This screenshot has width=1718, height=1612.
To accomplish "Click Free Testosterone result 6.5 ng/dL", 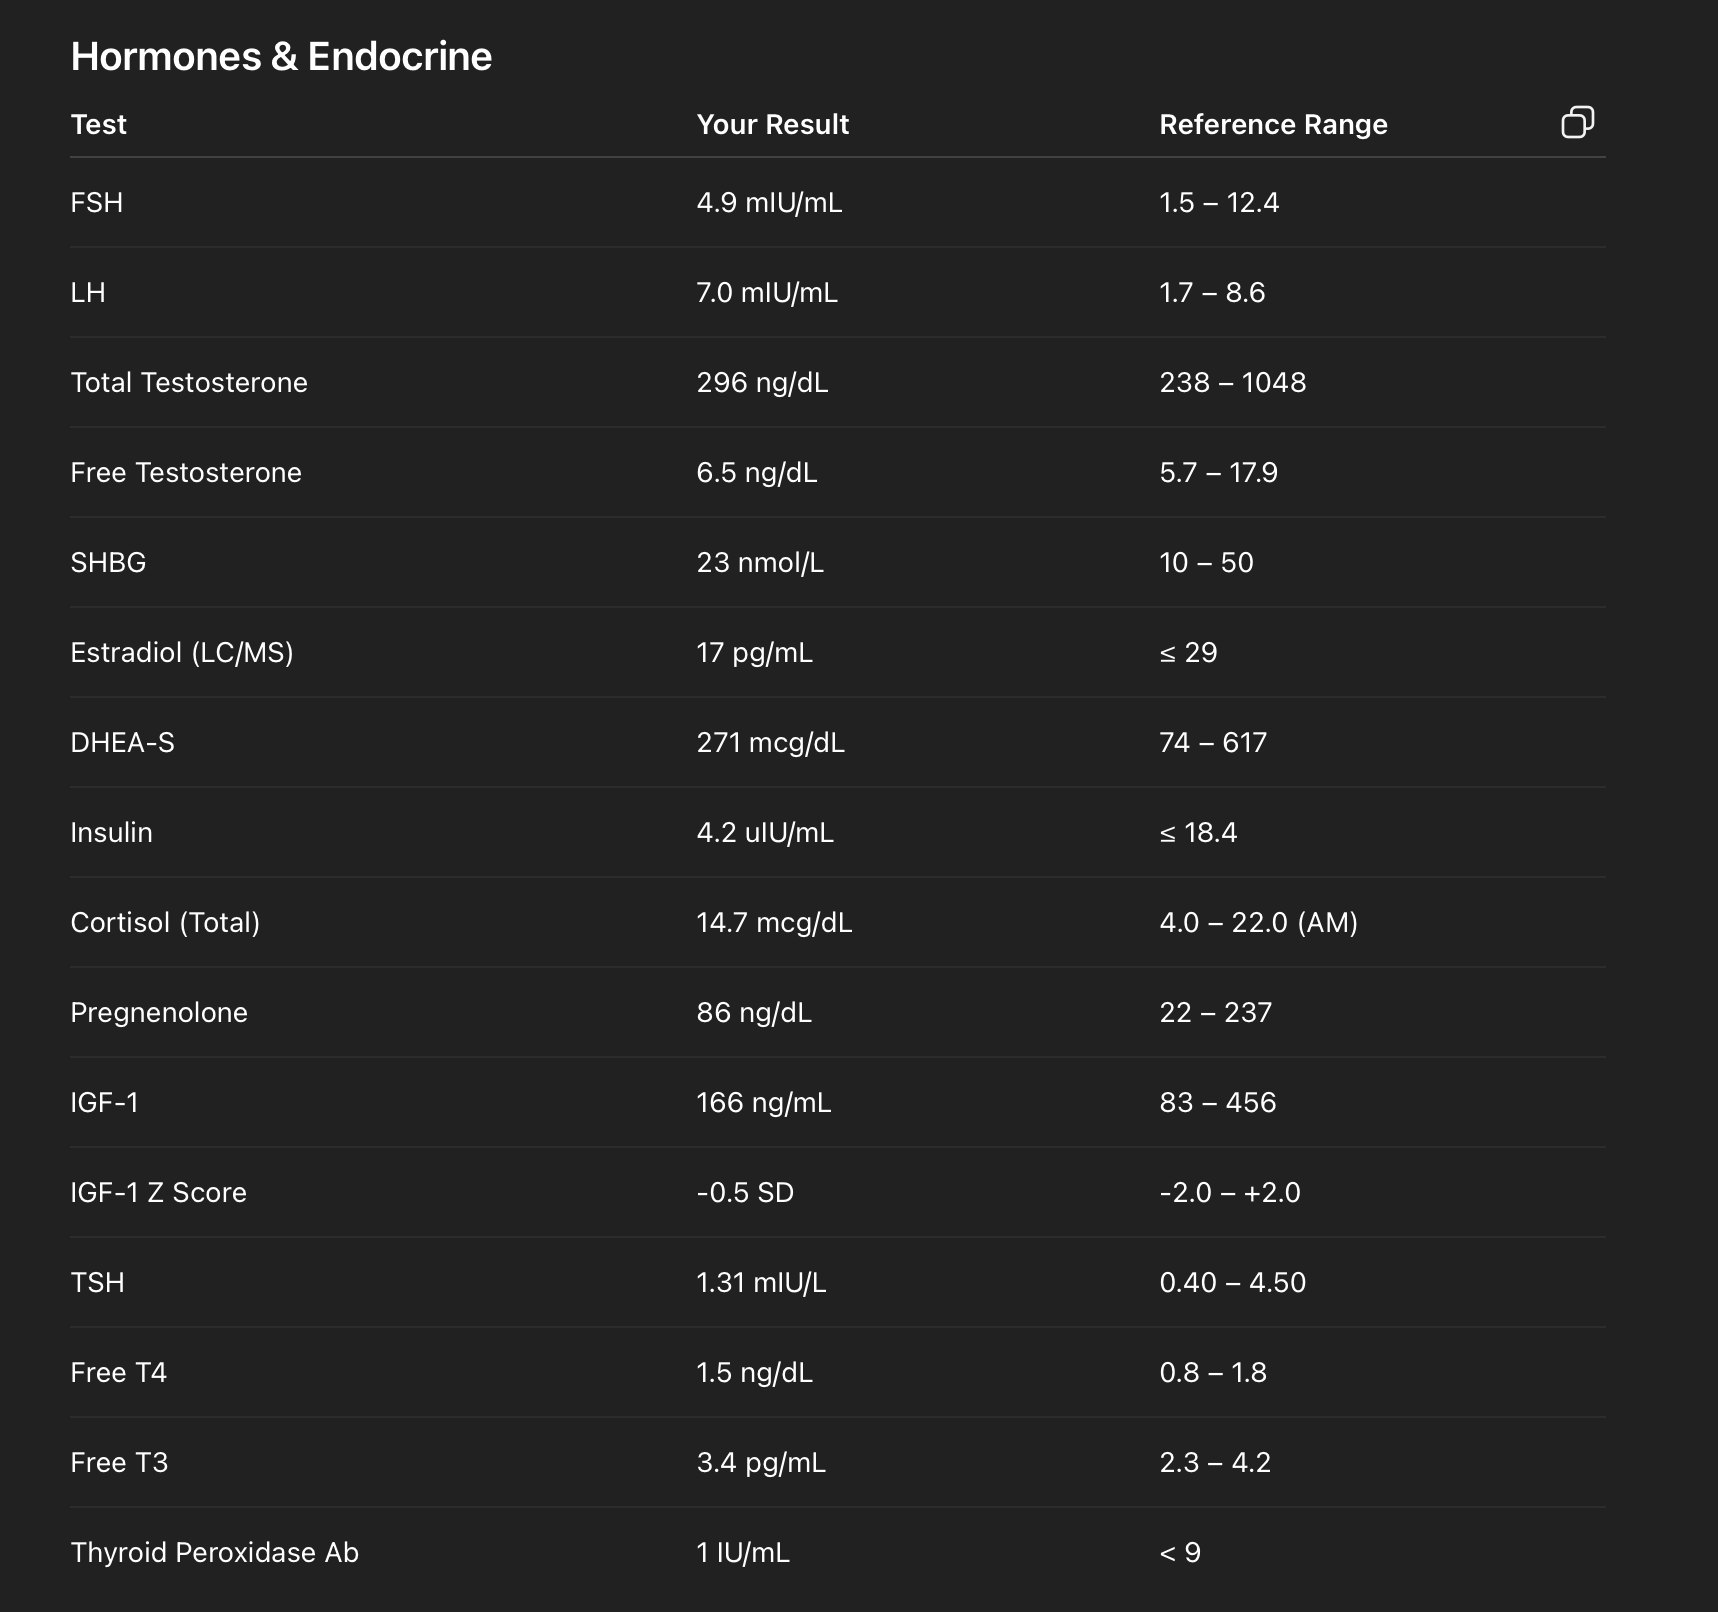I will click(x=757, y=473).
